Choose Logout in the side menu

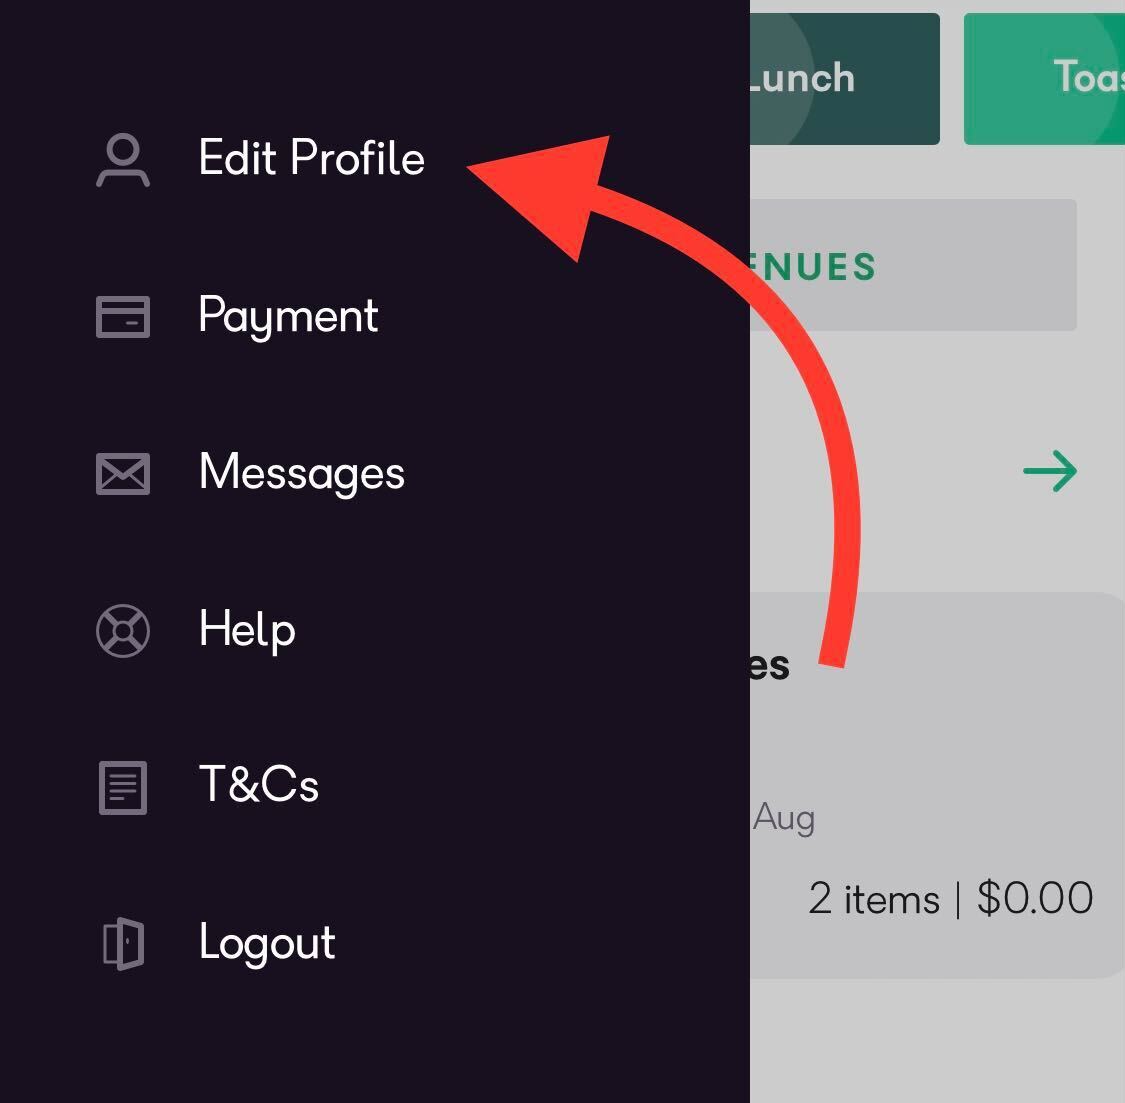(267, 943)
